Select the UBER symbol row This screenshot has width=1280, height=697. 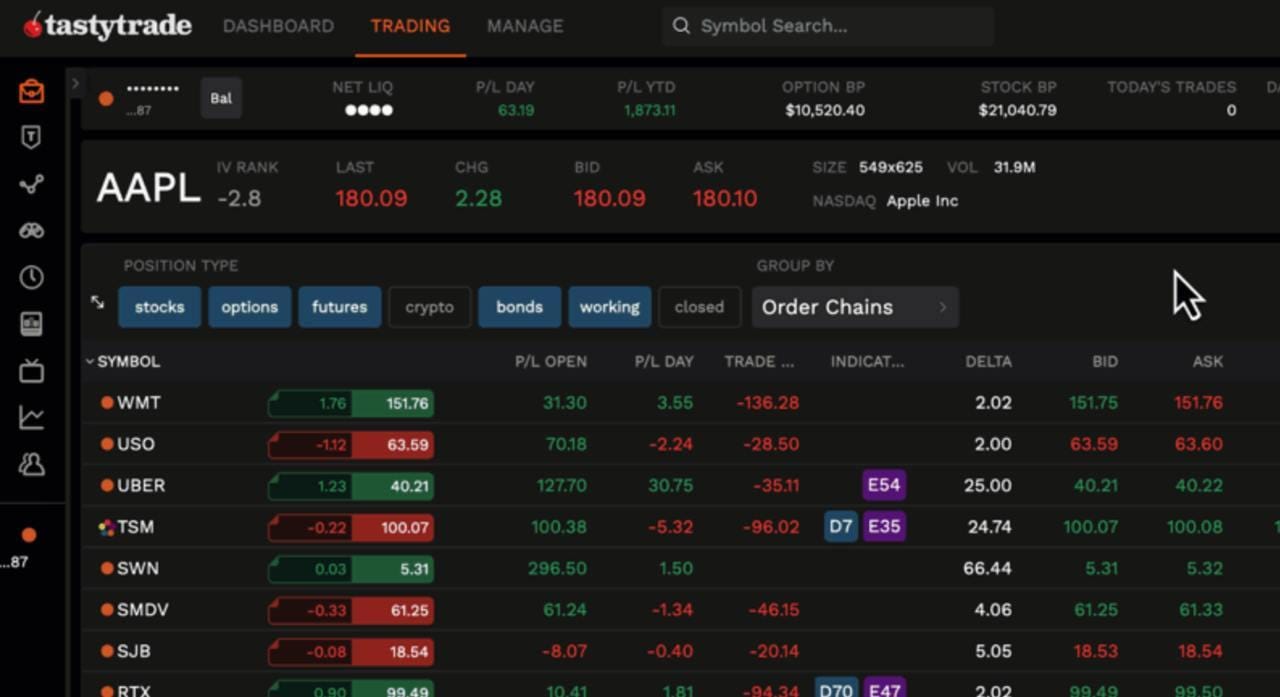click(680, 485)
